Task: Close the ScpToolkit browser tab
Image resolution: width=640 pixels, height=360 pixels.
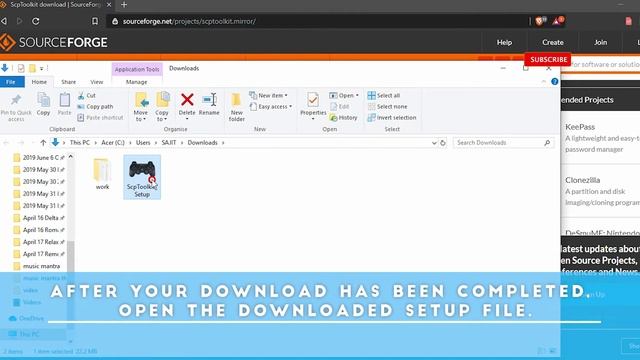Action: pyautogui.click(x=109, y=5)
